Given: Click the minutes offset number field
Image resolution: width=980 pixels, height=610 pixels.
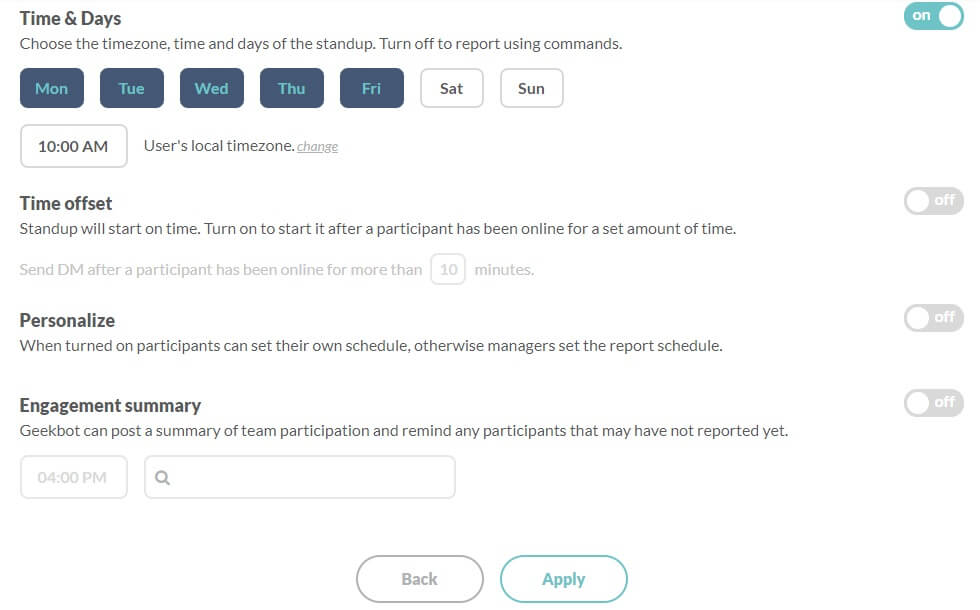Looking at the screenshot, I should 448,270.
